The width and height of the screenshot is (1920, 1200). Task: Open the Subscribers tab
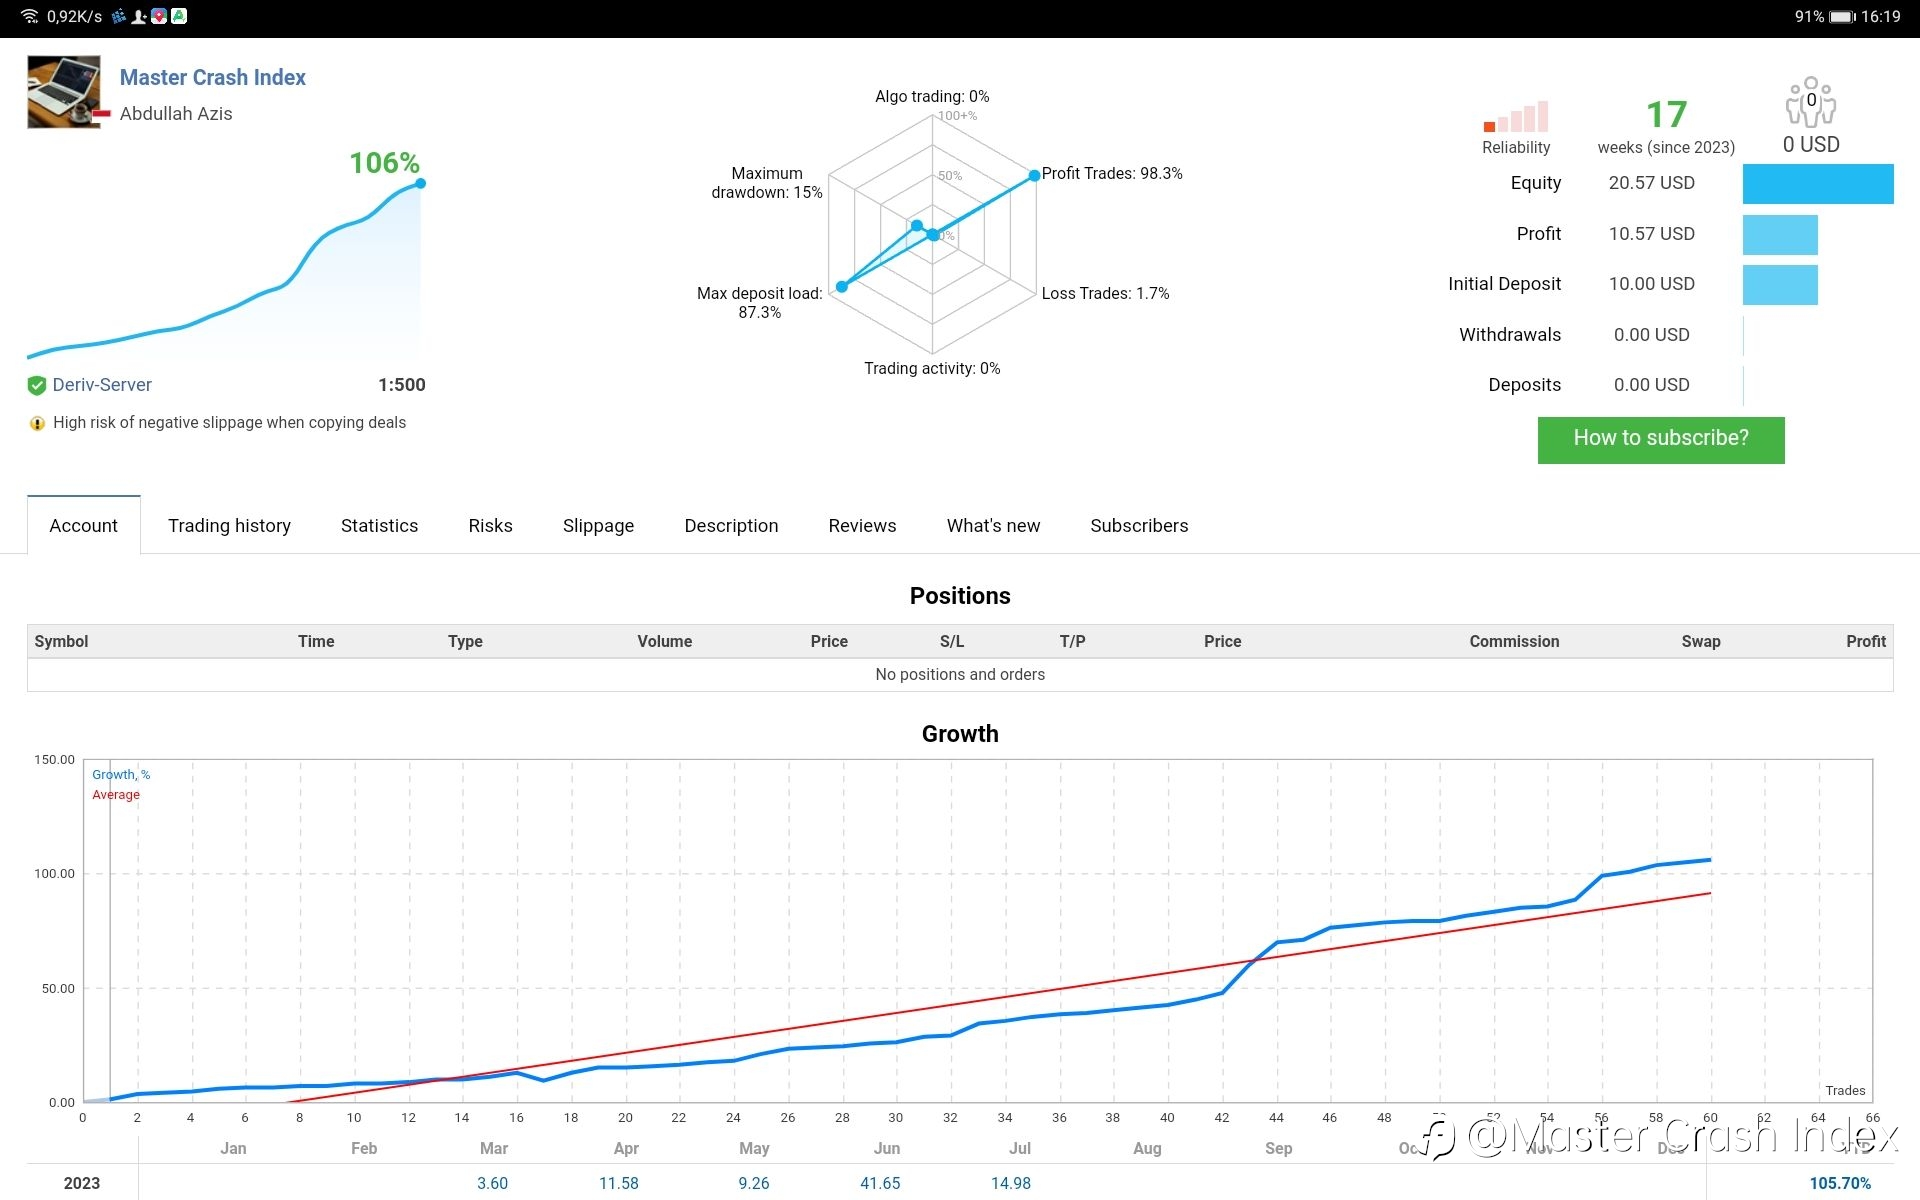click(1139, 525)
